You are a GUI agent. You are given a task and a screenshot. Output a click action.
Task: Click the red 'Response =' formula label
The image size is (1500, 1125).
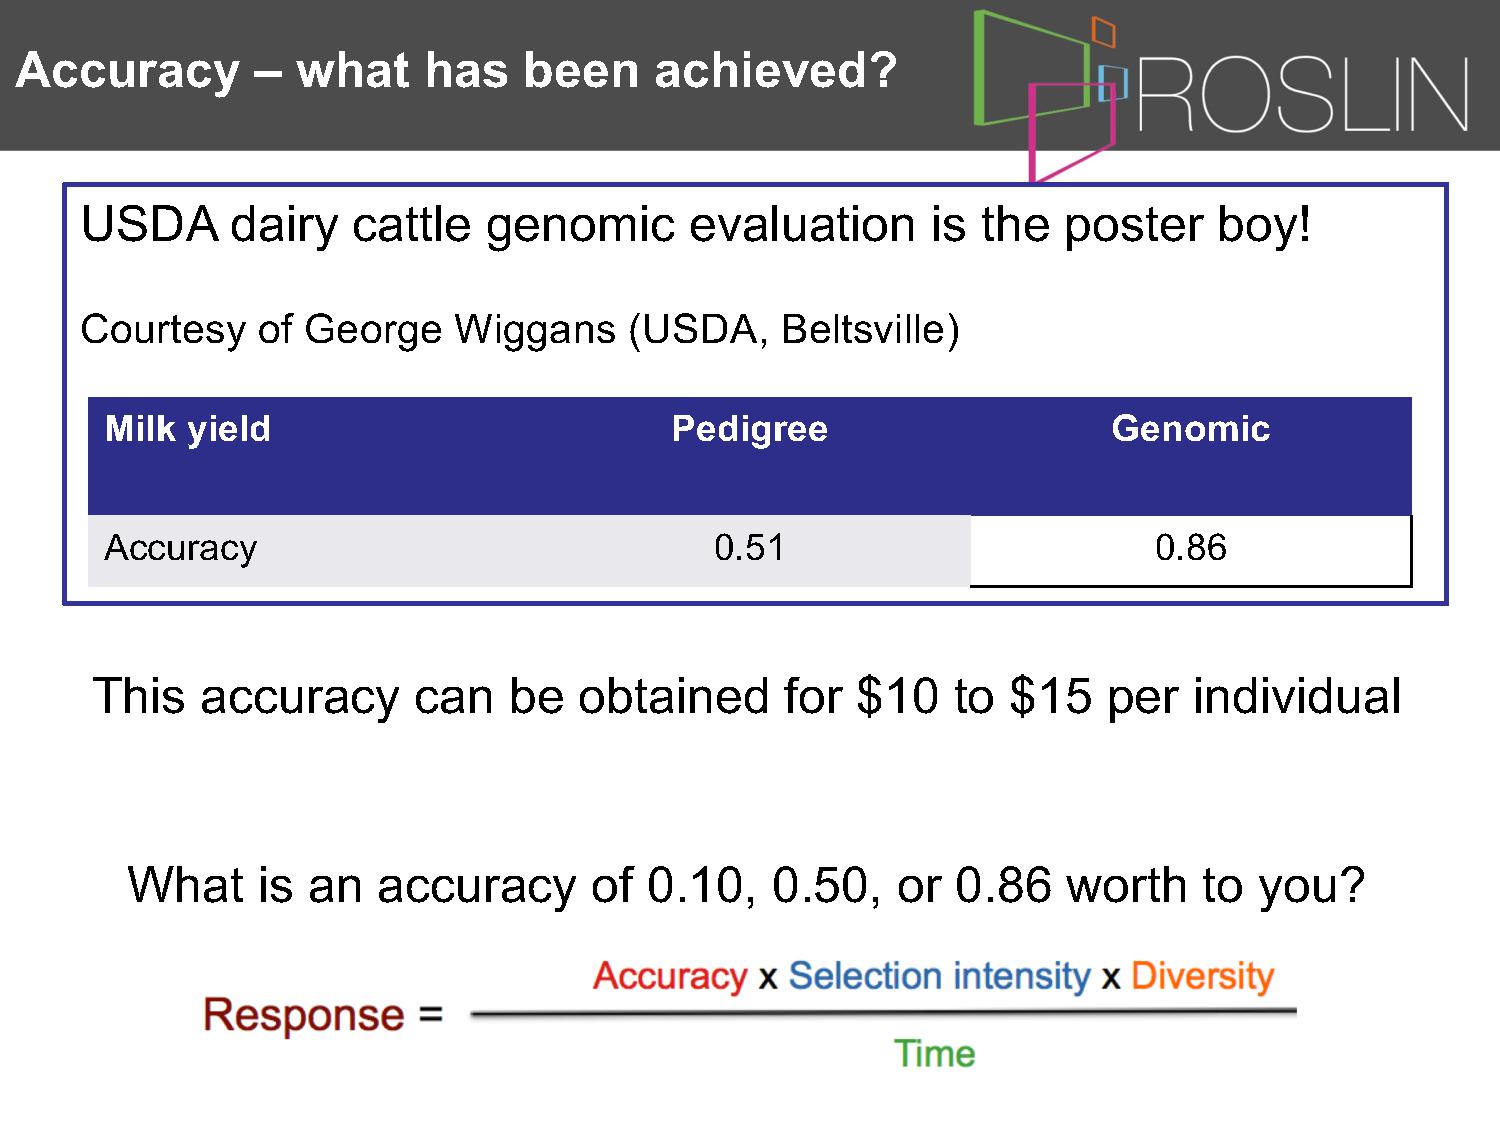point(323,1014)
